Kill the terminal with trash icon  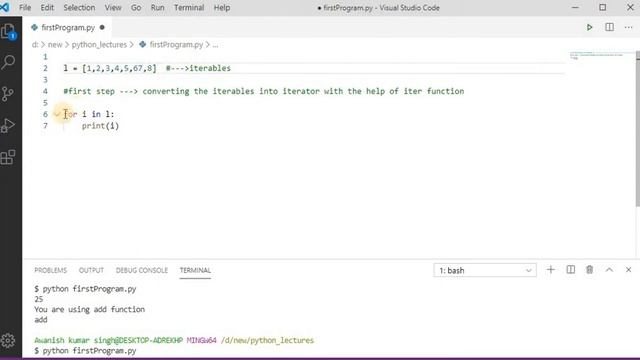(x=590, y=270)
